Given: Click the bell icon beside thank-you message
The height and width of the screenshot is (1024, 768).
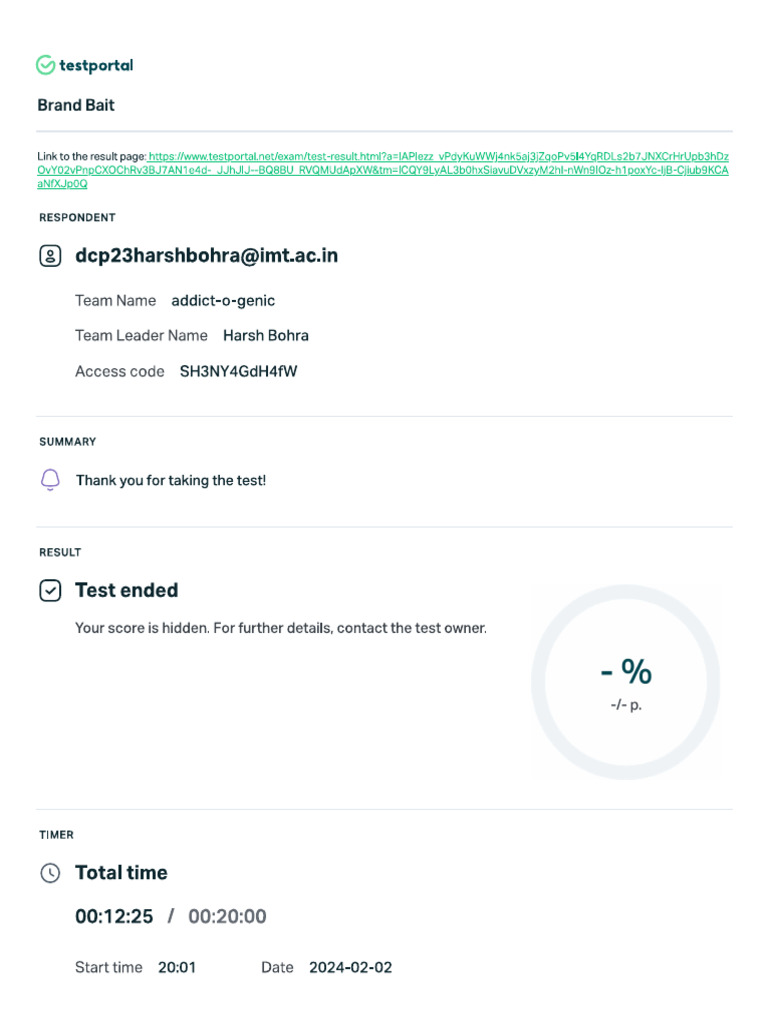Looking at the screenshot, I should (50, 481).
